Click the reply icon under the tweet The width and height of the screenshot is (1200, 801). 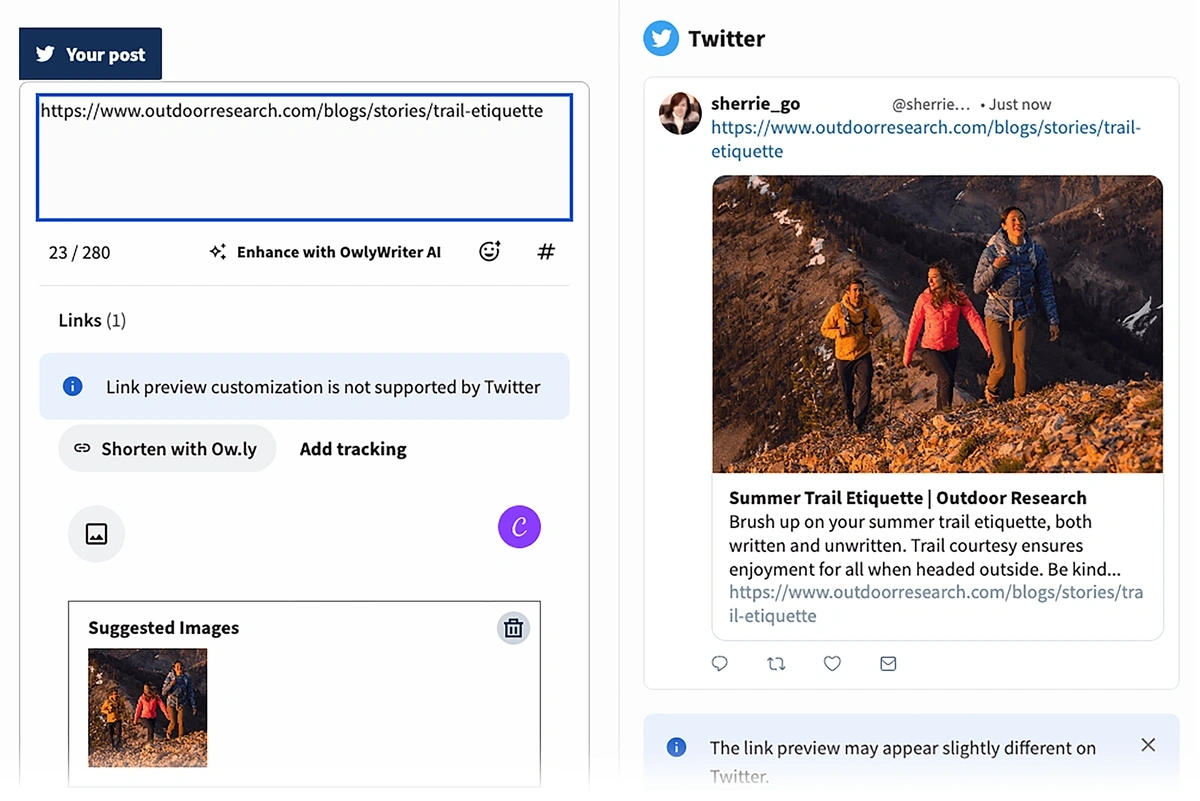point(719,663)
